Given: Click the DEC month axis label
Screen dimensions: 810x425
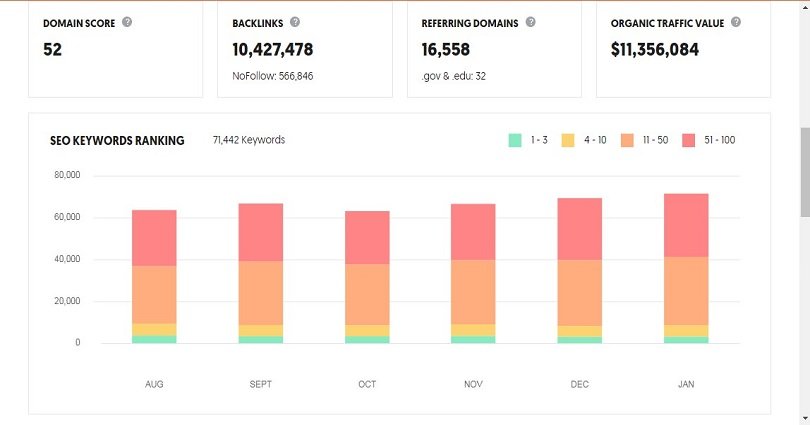Looking at the screenshot, I should (x=580, y=384).
